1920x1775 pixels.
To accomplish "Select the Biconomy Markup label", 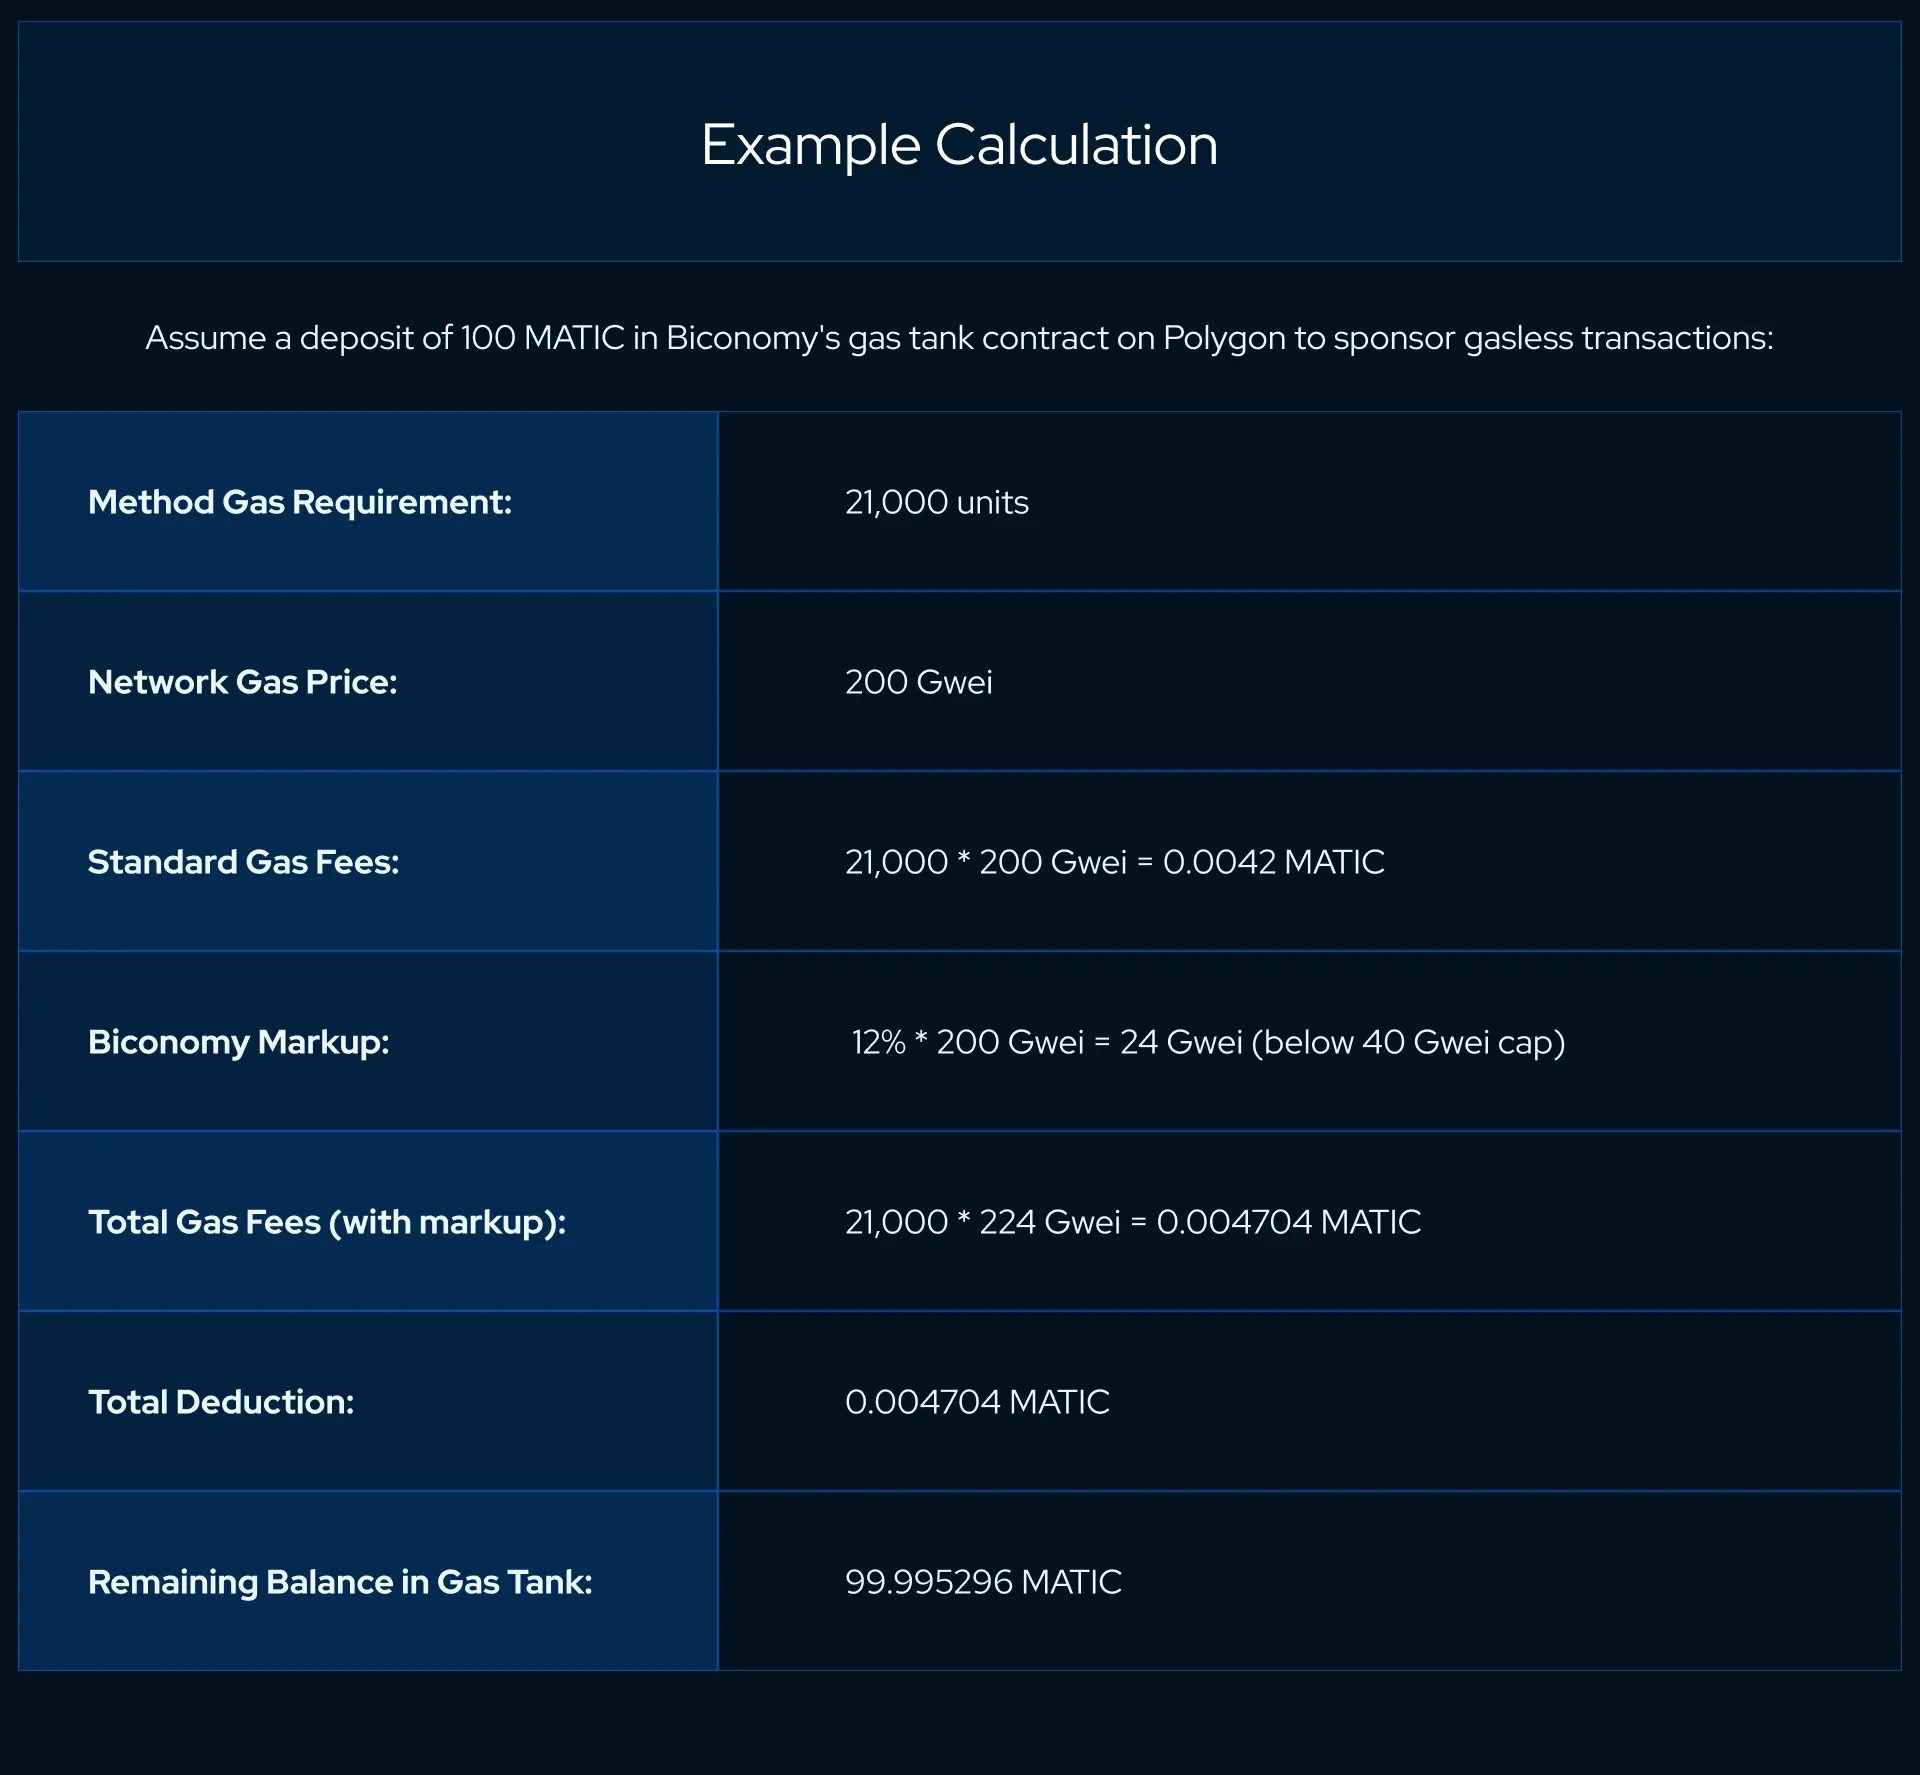I will click(237, 1041).
